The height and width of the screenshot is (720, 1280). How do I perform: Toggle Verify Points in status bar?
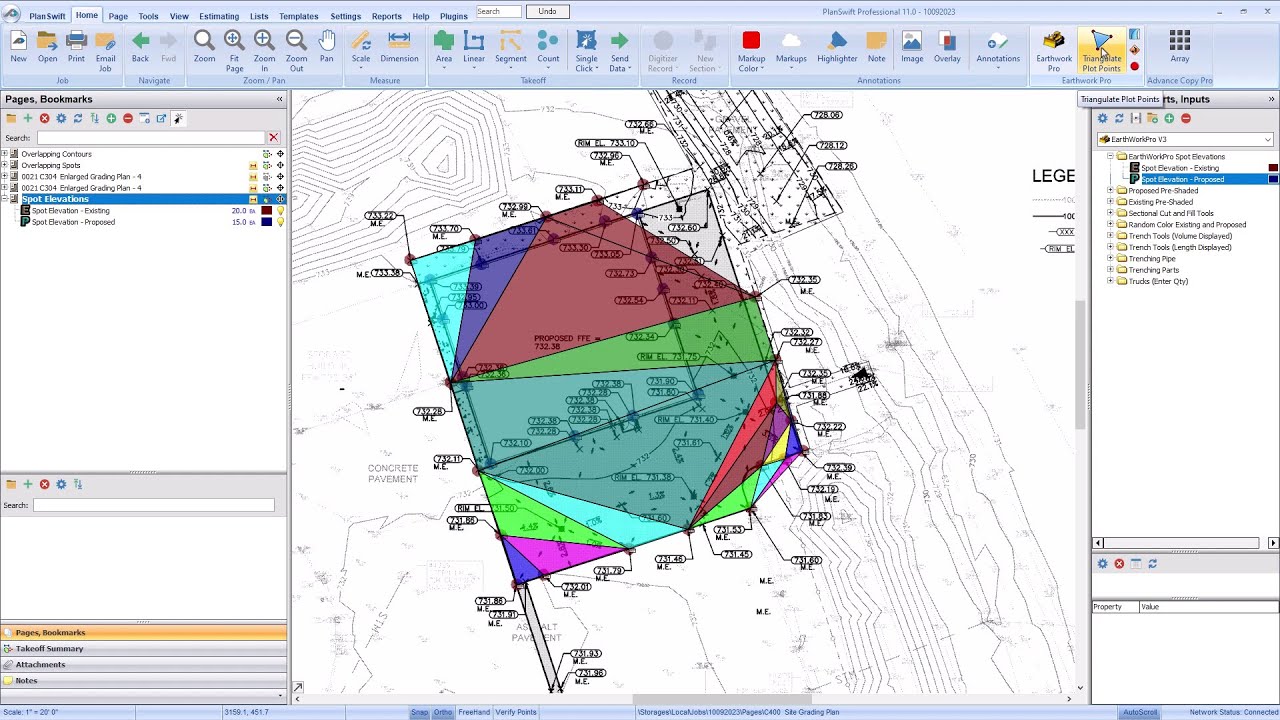coord(516,712)
